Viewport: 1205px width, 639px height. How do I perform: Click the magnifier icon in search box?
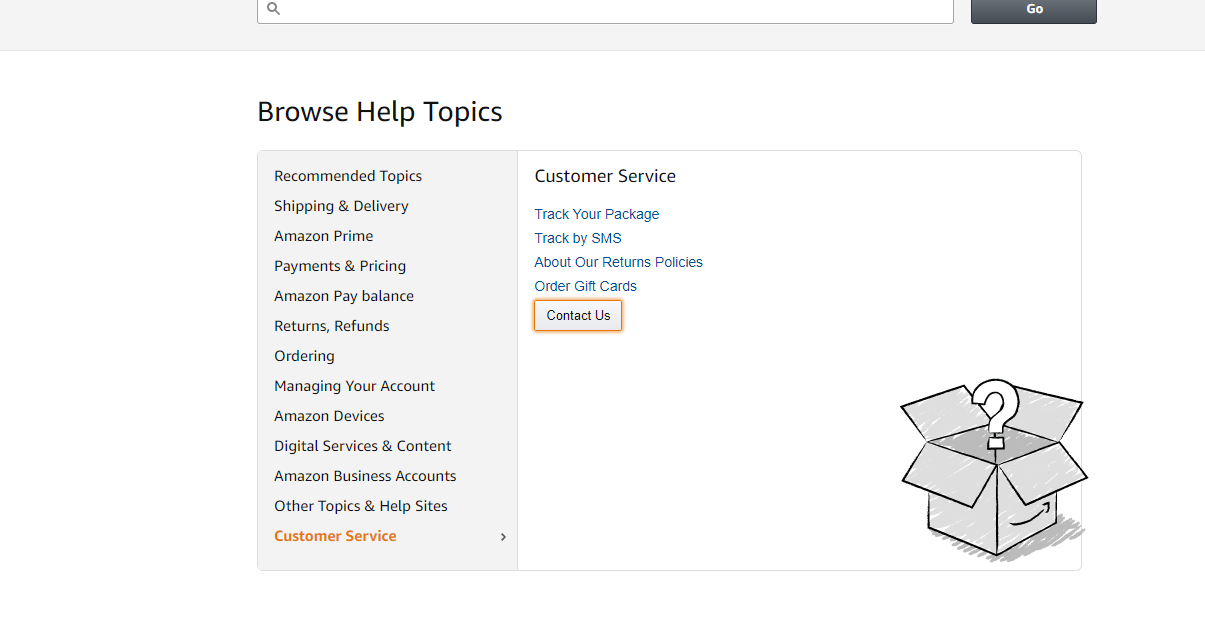click(274, 9)
